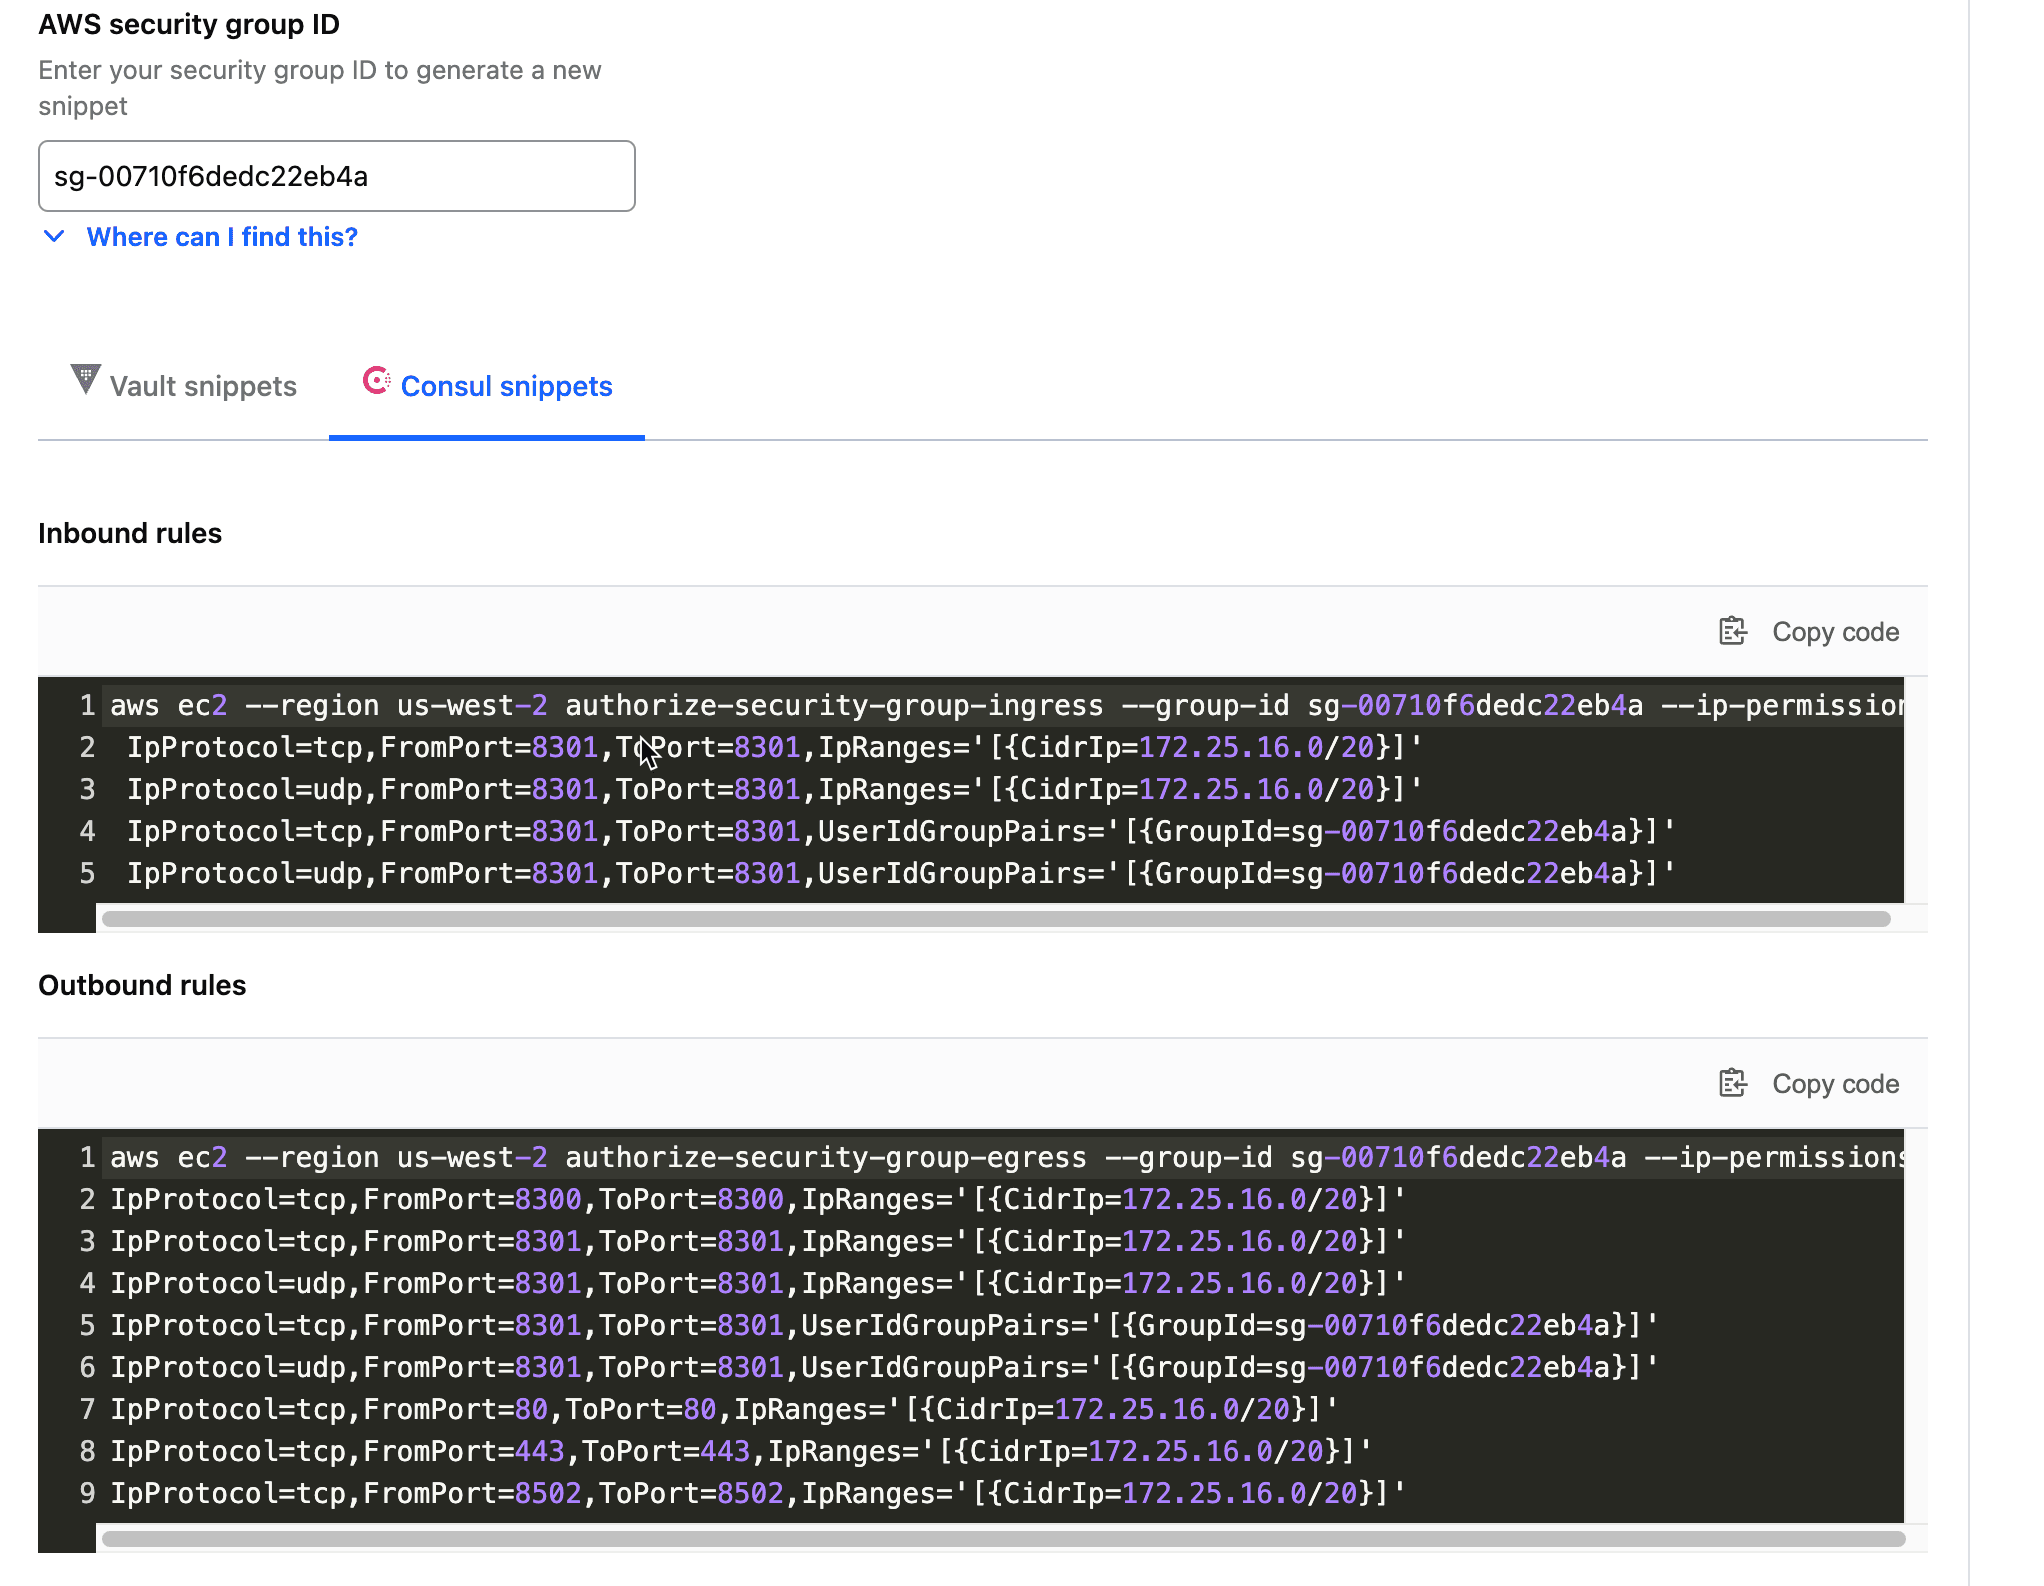
Task: Click outbound line 7 port 80 rule
Action: click(x=724, y=1410)
